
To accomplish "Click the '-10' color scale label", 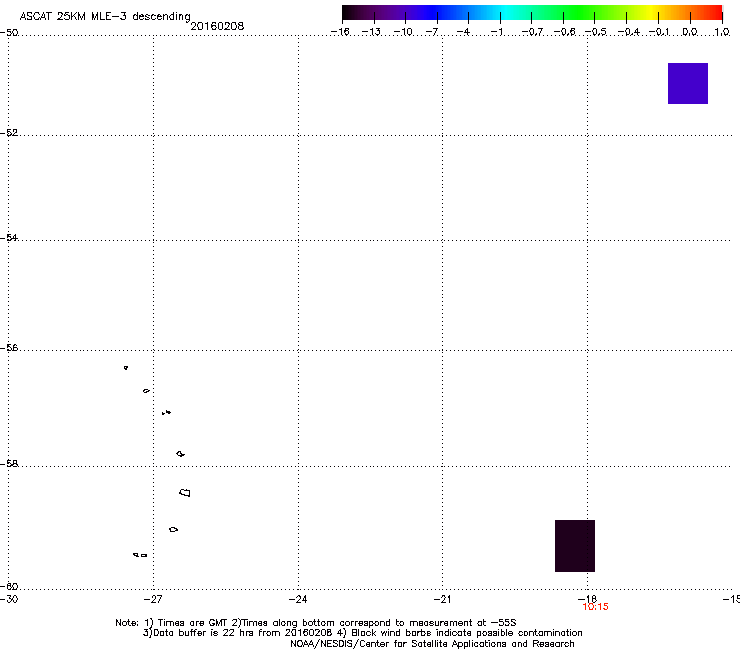I will click(403, 32).
